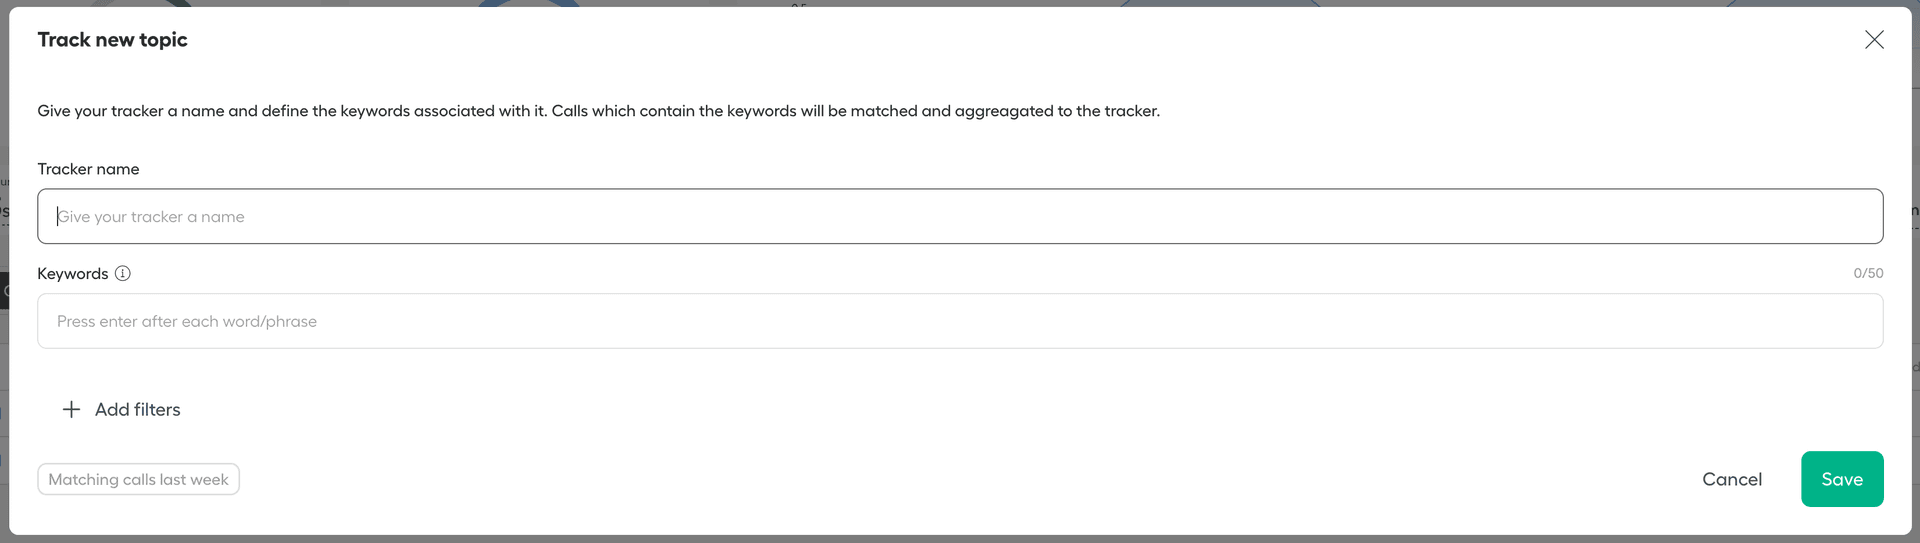The image size is (1920, 543).
Task: Close the Track new topic dialog
Action: coord(1874,40)
